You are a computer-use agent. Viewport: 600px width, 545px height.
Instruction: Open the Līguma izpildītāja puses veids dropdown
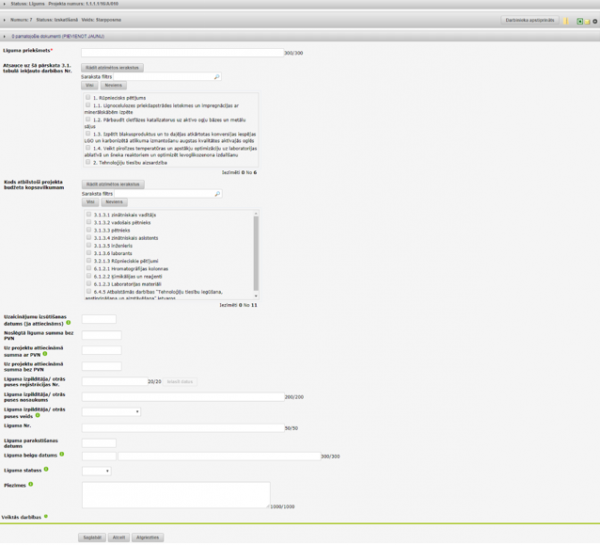point(110,411)
